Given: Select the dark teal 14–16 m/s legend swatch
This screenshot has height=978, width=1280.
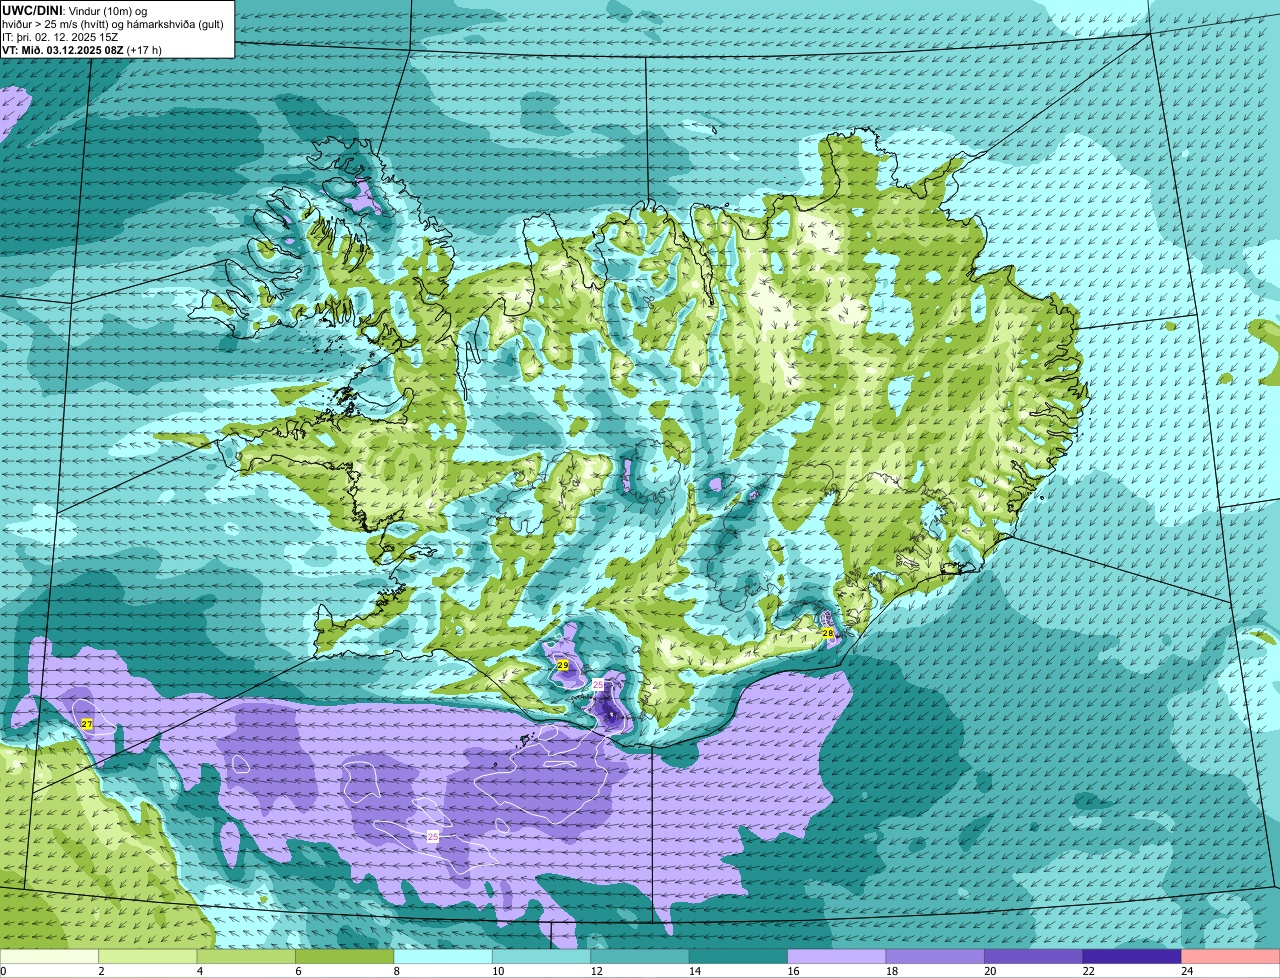Looking at the screenshot, I should coord(738,957).
